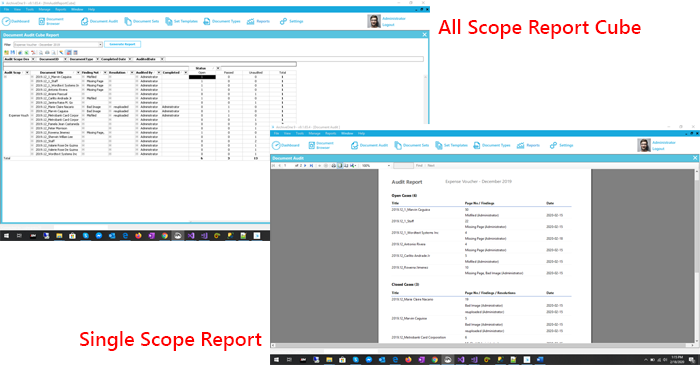Open Dashboard in the Document Audit window
Image resolution: width=700 pixels, height=365 pixels.
[286, 145]
